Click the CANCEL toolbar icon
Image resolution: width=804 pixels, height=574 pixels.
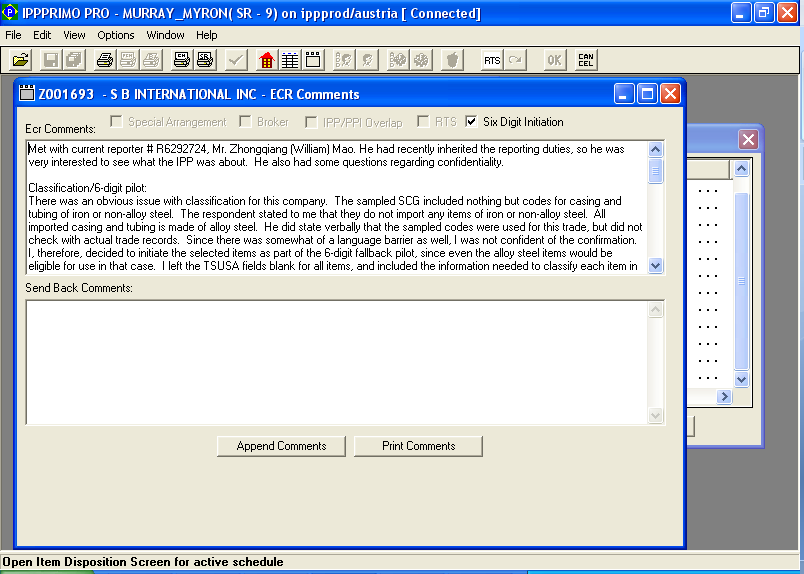point(586,61)
